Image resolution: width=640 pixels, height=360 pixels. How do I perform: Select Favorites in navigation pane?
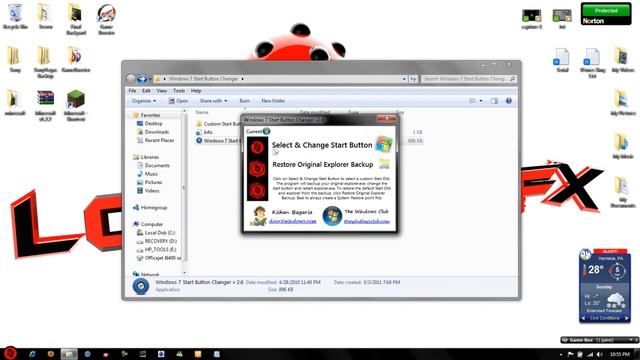pyautogui.click(x=150, y=115)
